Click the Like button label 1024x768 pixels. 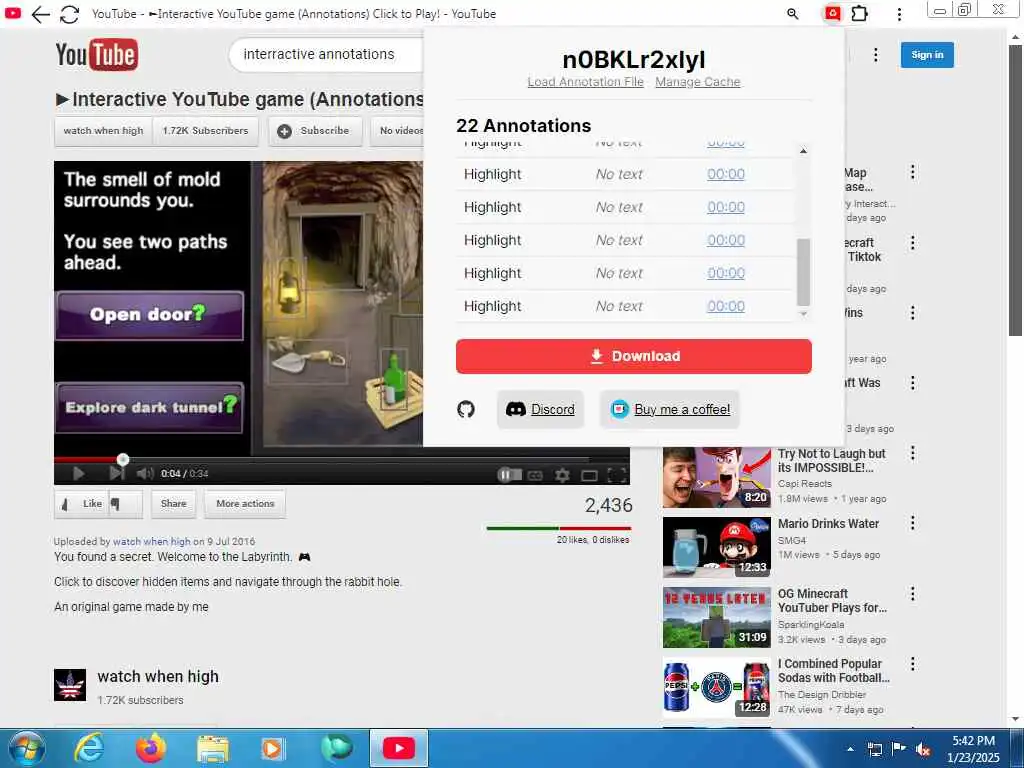93,504
